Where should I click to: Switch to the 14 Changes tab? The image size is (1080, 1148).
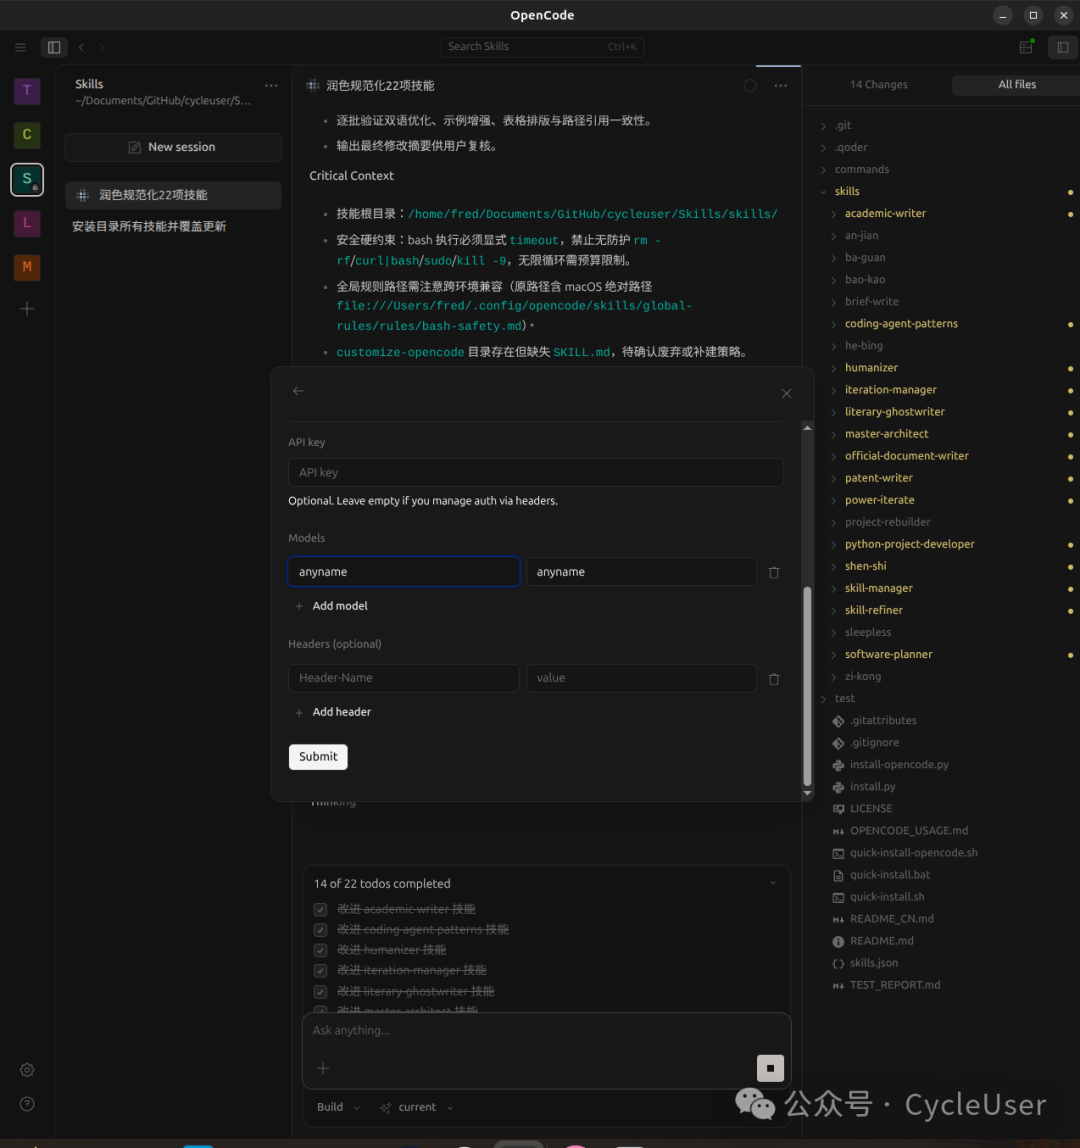click(879, 85)
